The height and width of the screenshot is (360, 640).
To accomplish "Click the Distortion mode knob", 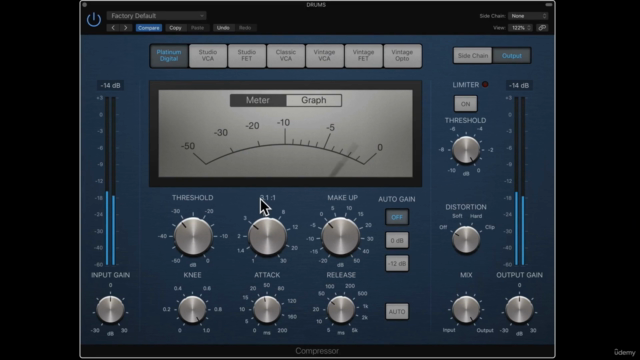I will (466, 239).
